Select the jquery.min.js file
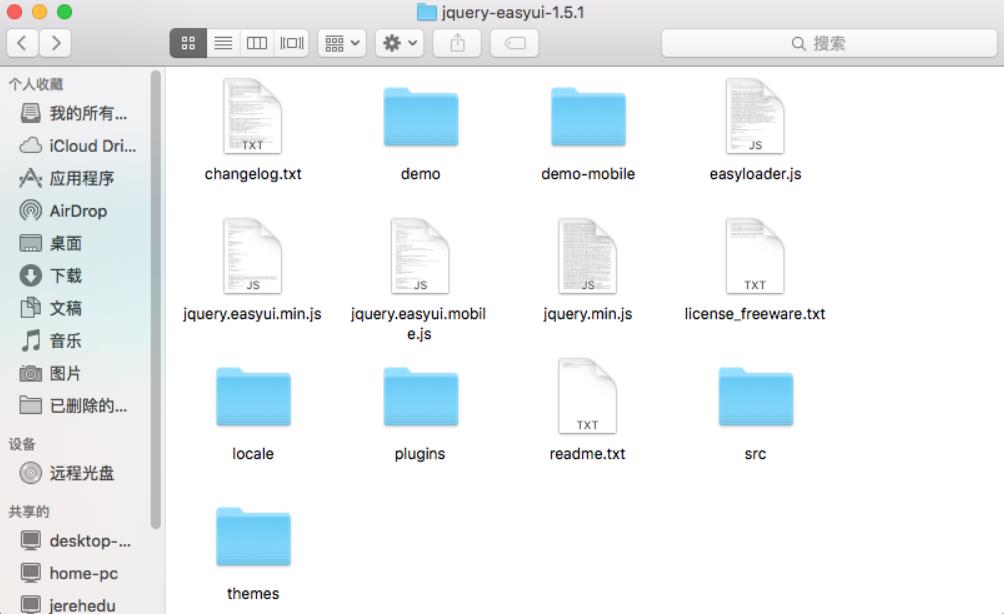This screenshot has width=1004, height=614. point(588,271)
